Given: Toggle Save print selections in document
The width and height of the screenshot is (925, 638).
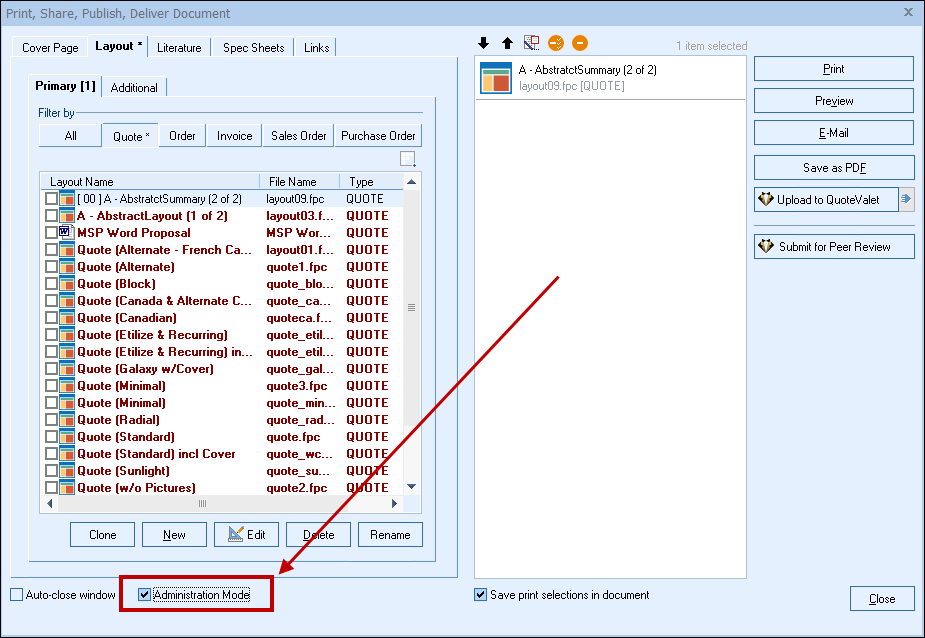Looking at the screenshot, I should 481,595.
